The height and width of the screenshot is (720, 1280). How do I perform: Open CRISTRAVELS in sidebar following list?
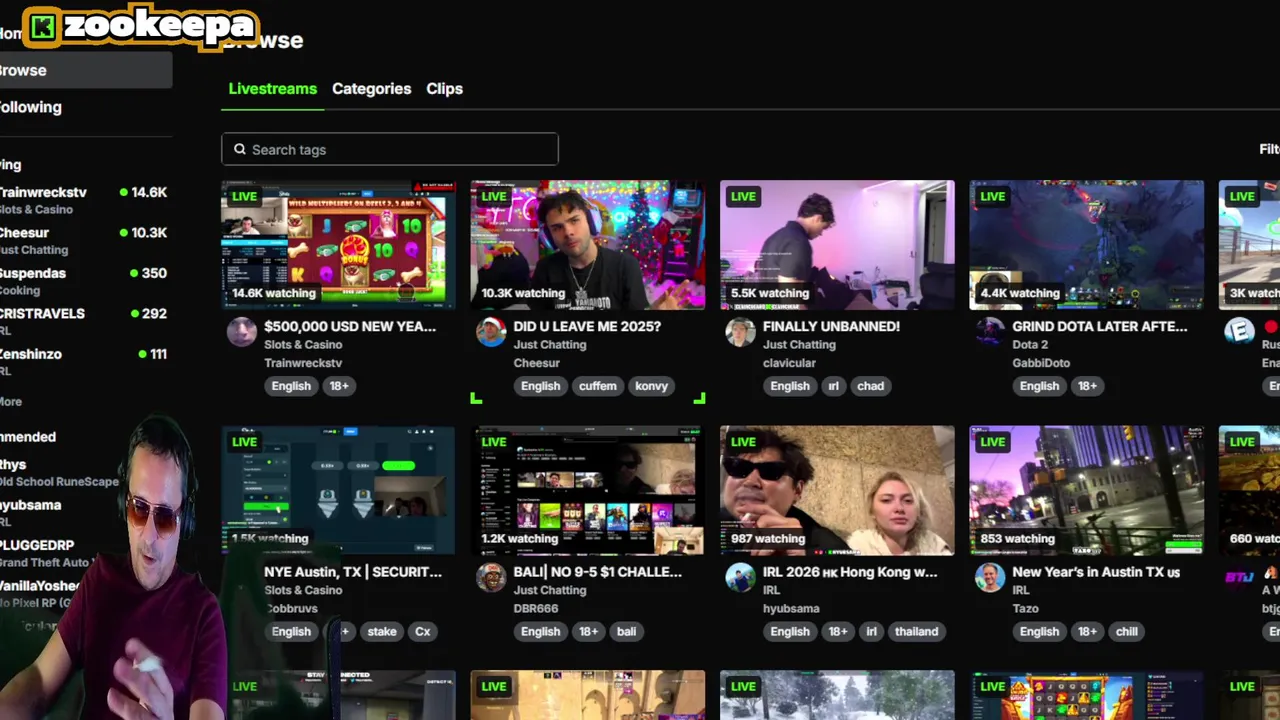point(84,321)
